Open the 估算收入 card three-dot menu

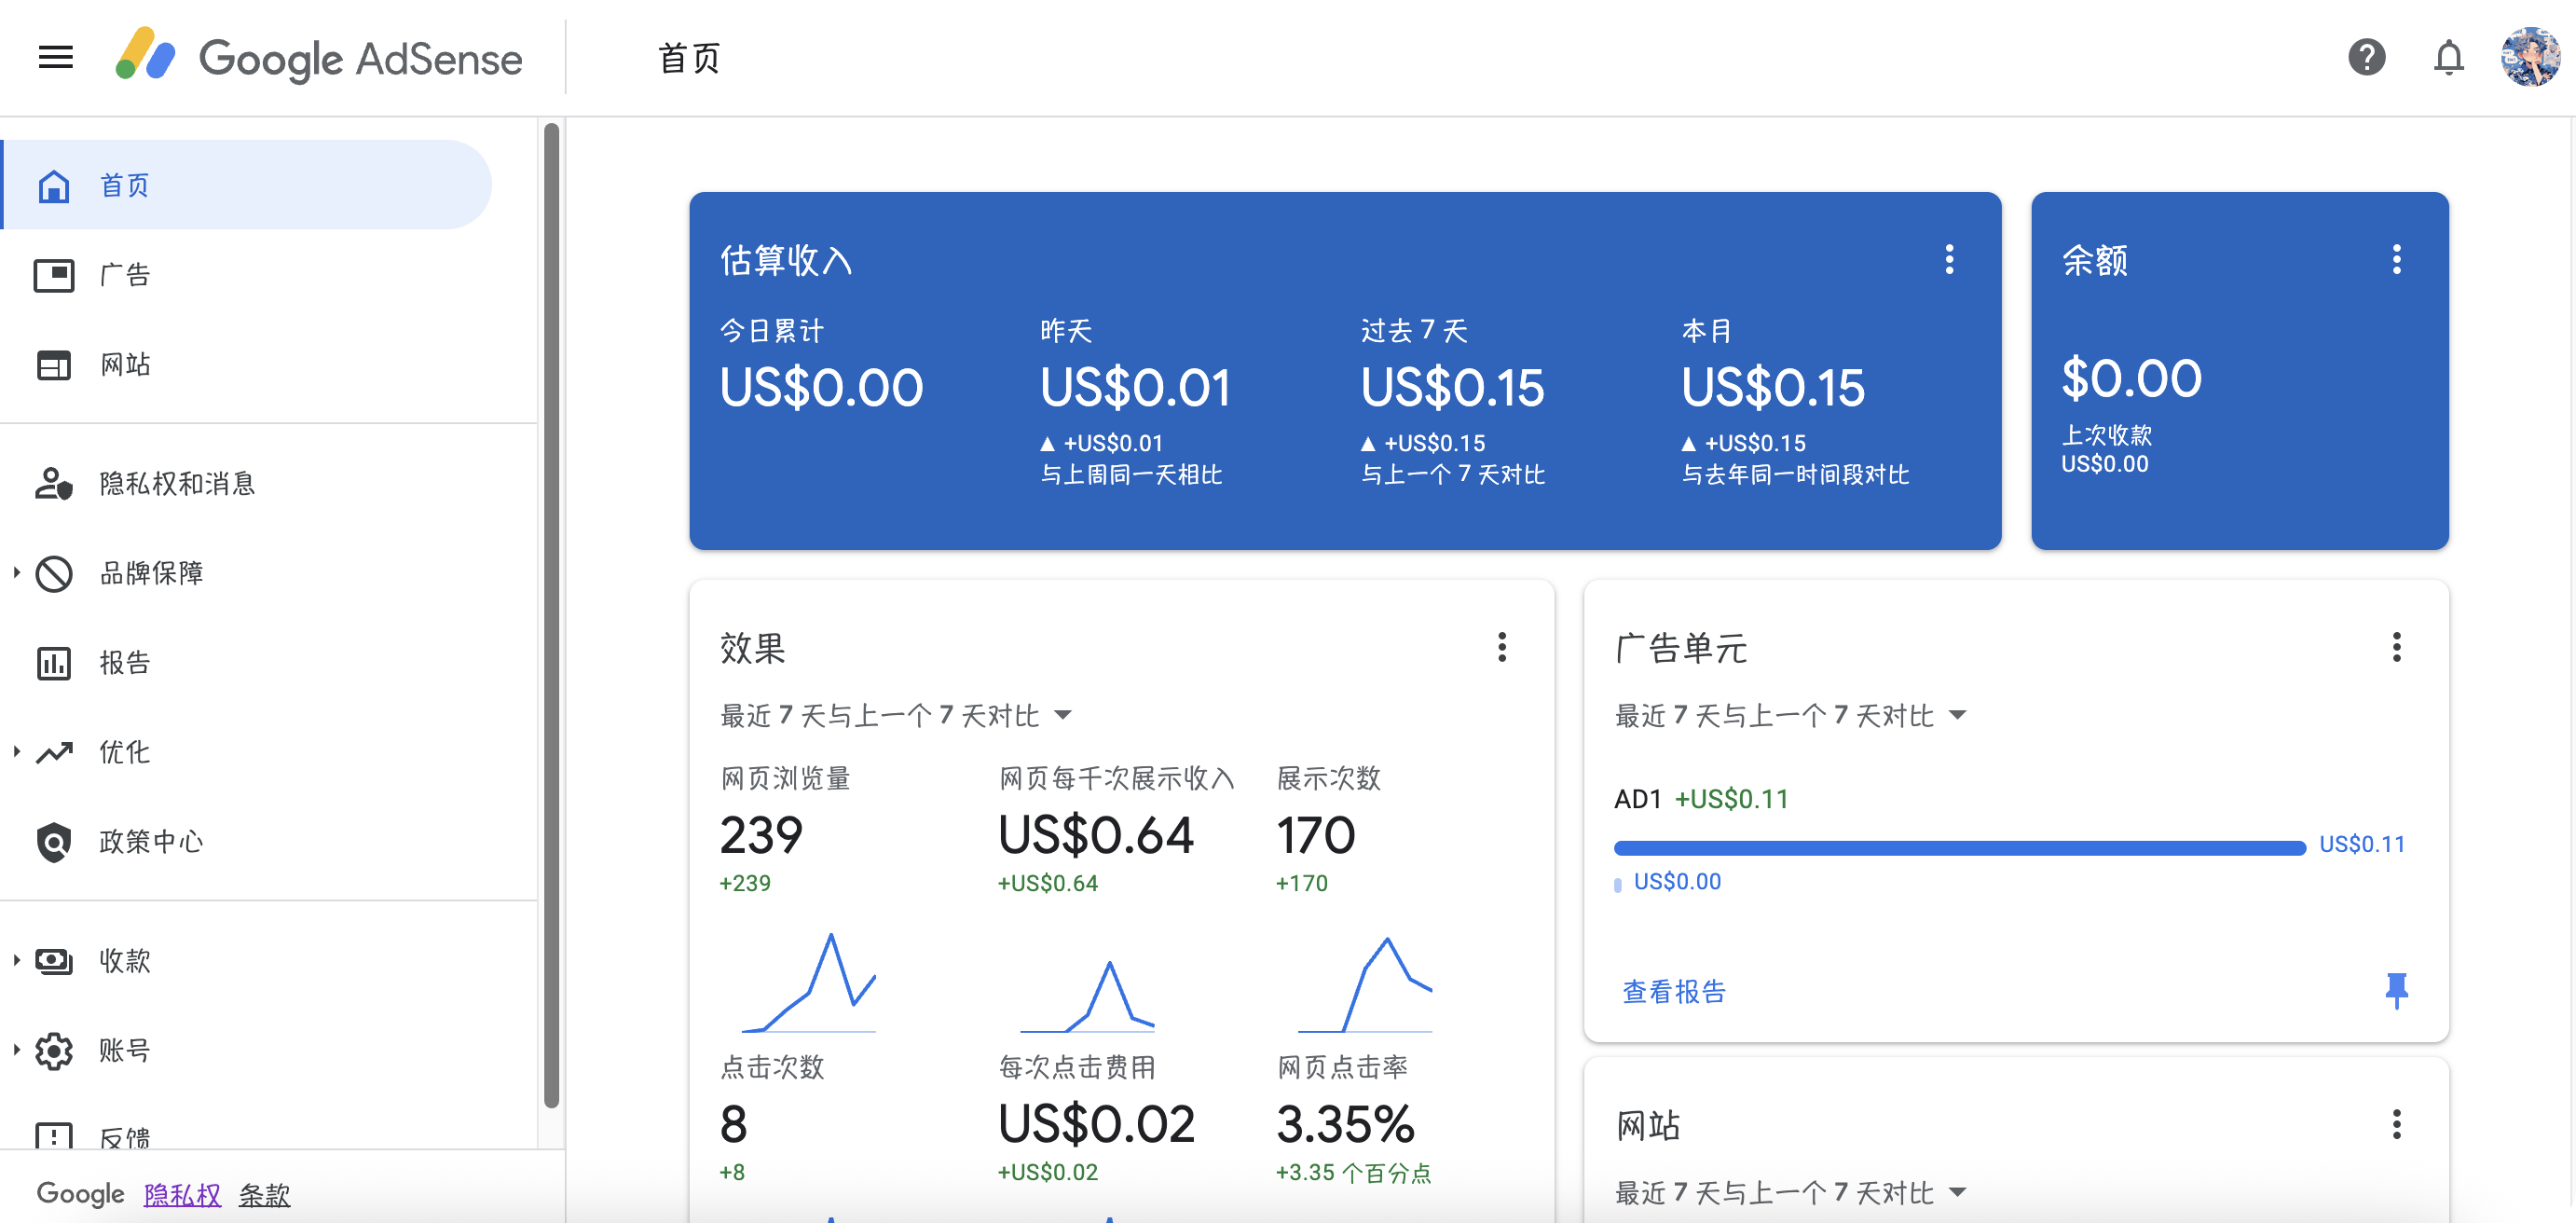(1948, 259)
